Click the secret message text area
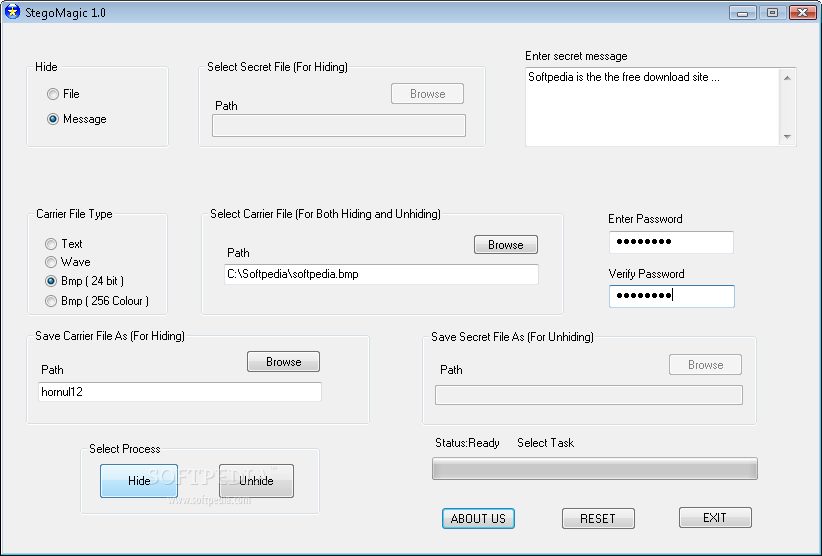The image size is (822, 556). pyautogui.click(x=653, y=107)
